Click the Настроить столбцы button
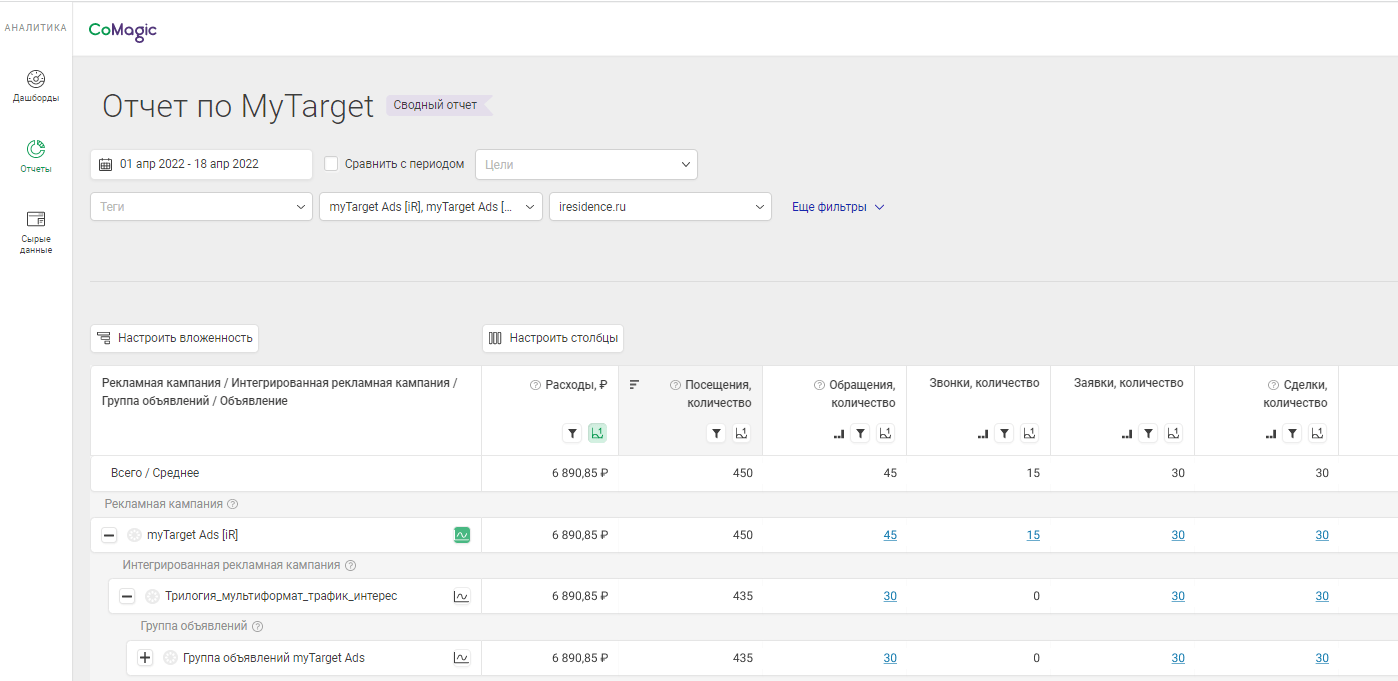 553,338
